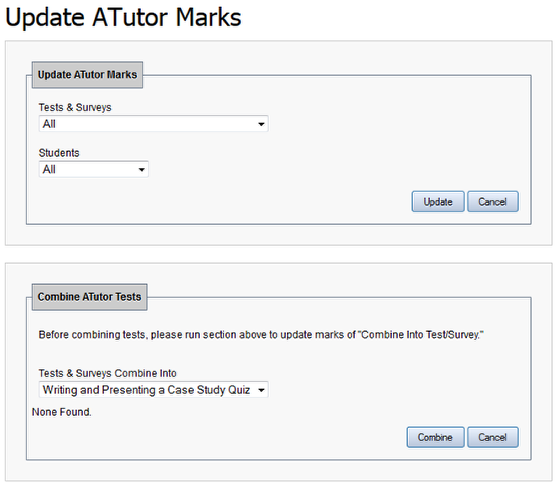Click the arrow of the Students dropdown

141,169
